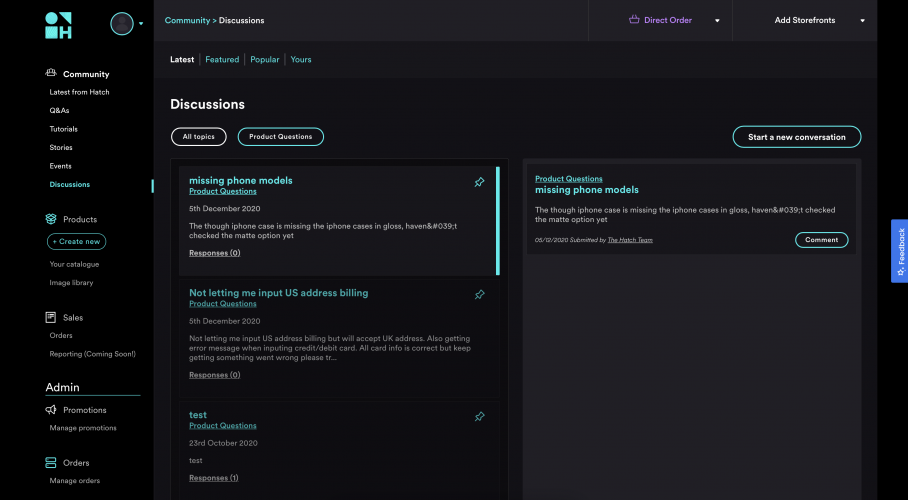Click the Products sidebar heading
Viewport: 908px width, 500px height.
click(x=80, y=219)
